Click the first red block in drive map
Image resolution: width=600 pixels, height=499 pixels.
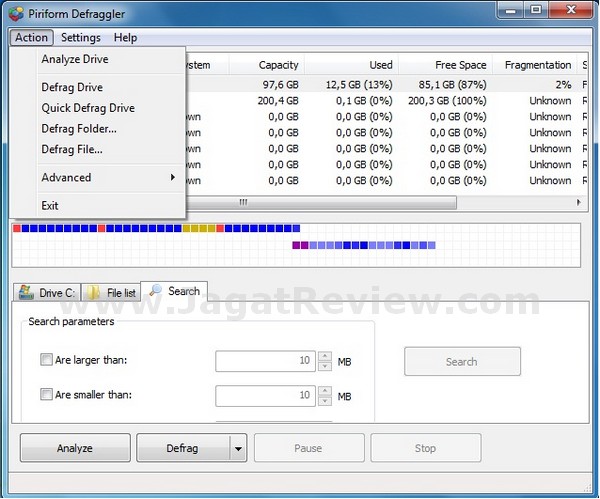point(17,229)
